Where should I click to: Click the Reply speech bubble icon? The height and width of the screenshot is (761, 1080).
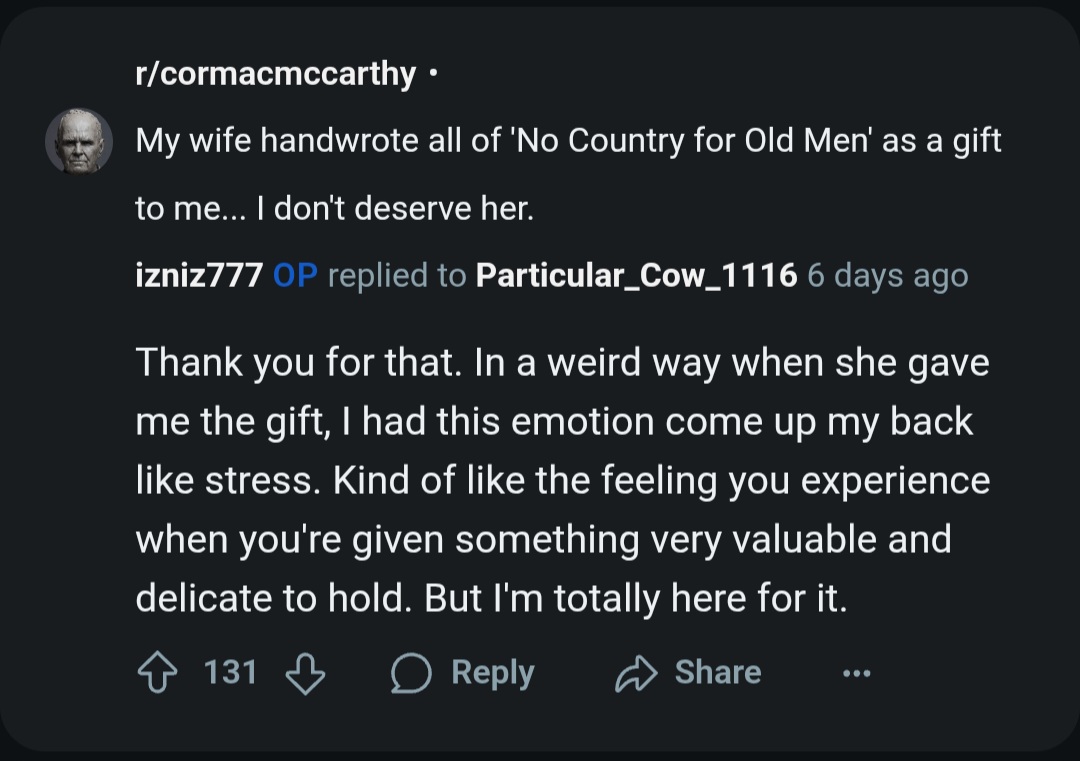[x=410, y=673]
